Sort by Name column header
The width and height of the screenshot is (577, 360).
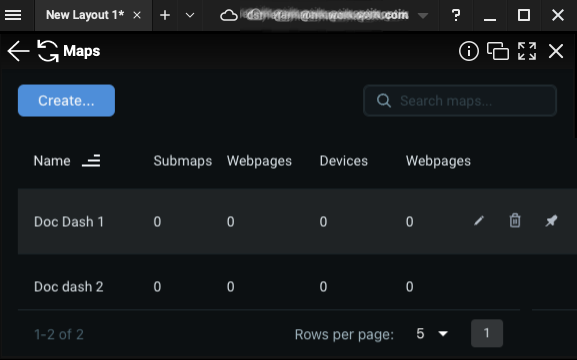point(52,161)
